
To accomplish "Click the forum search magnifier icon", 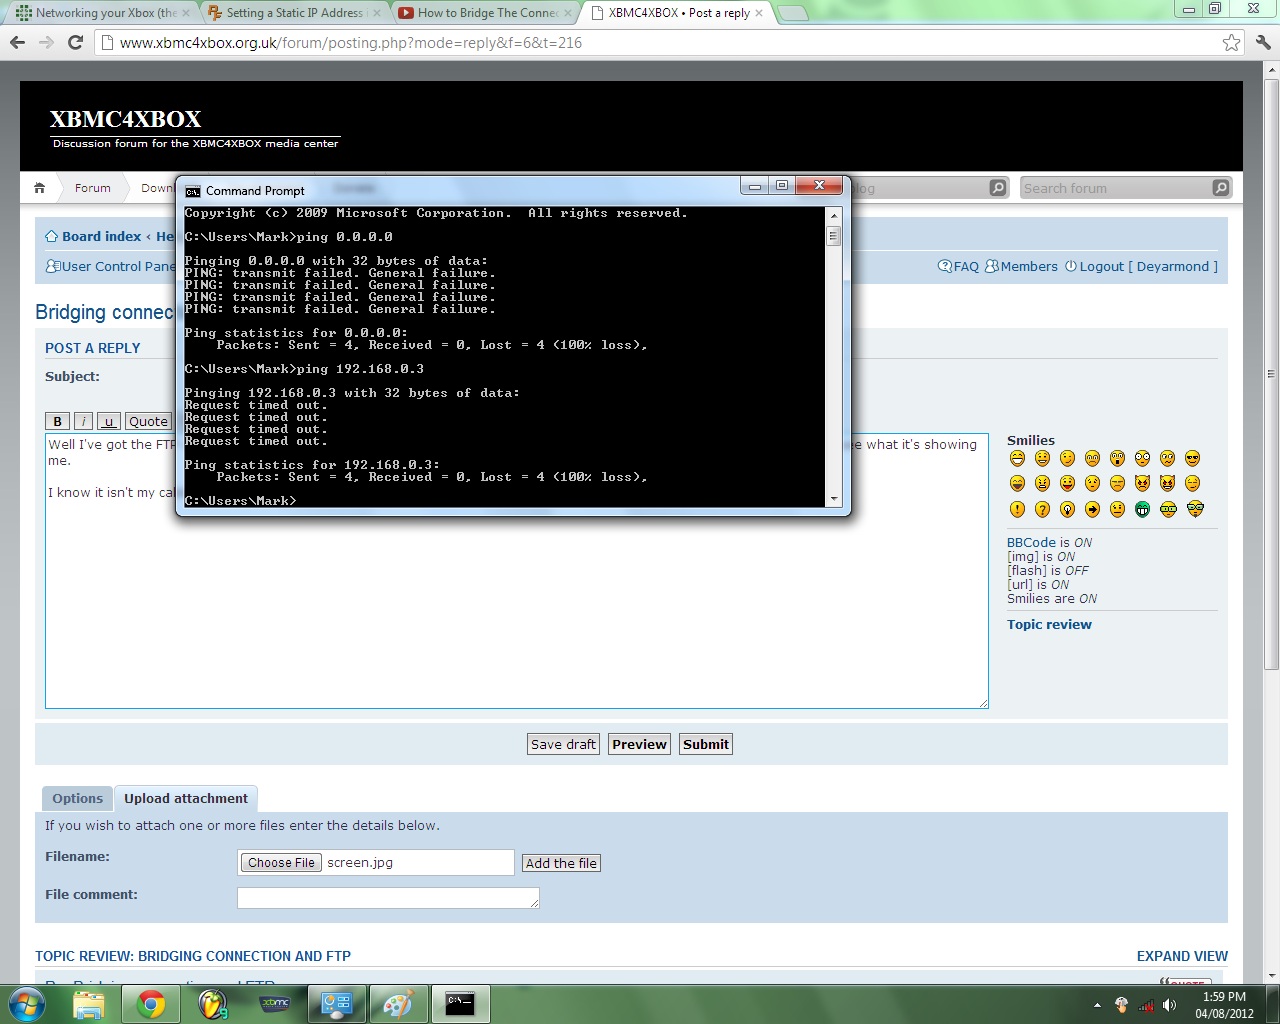I will pos(1220,188).
